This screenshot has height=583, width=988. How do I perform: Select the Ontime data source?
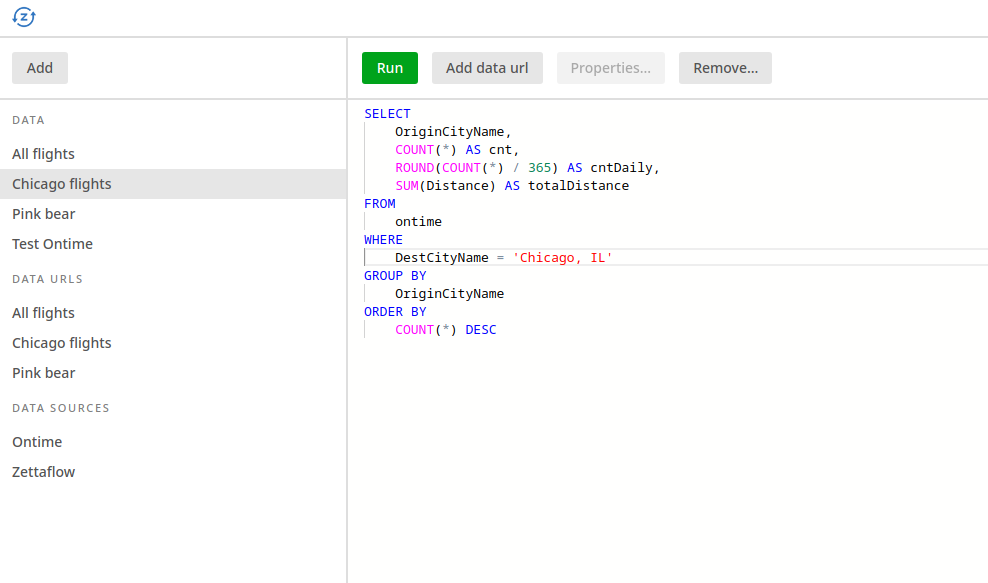(x=37, y=441)
